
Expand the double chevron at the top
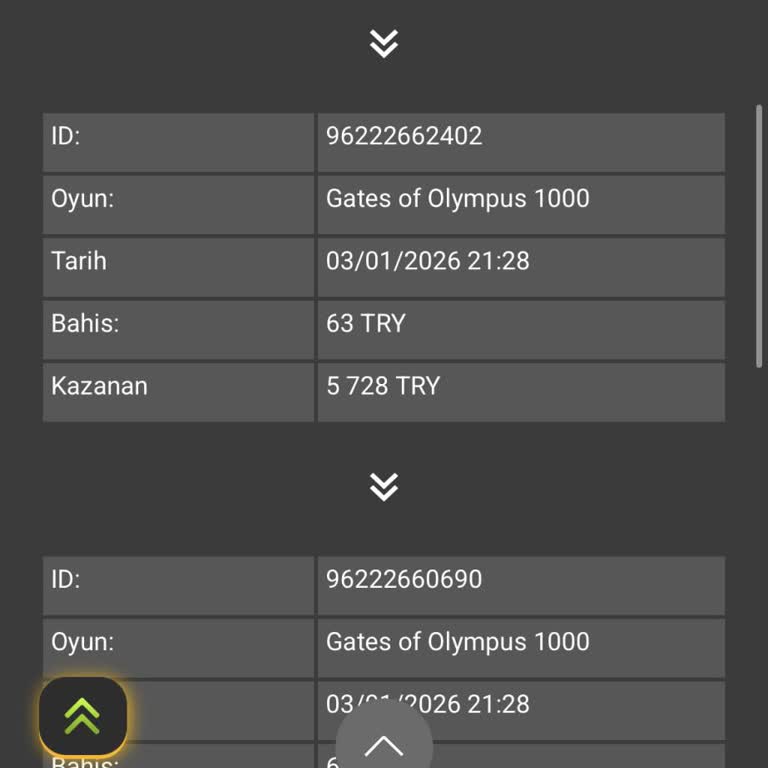pos(384,44)
